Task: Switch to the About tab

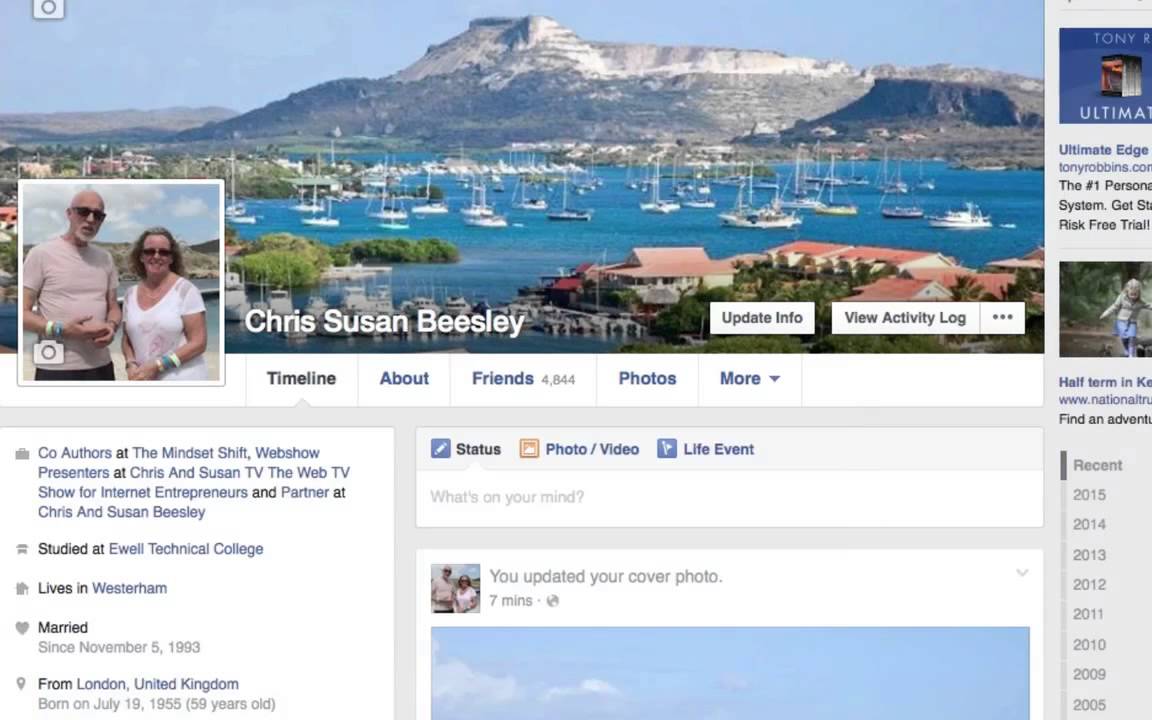Action: tap(404, 378)
